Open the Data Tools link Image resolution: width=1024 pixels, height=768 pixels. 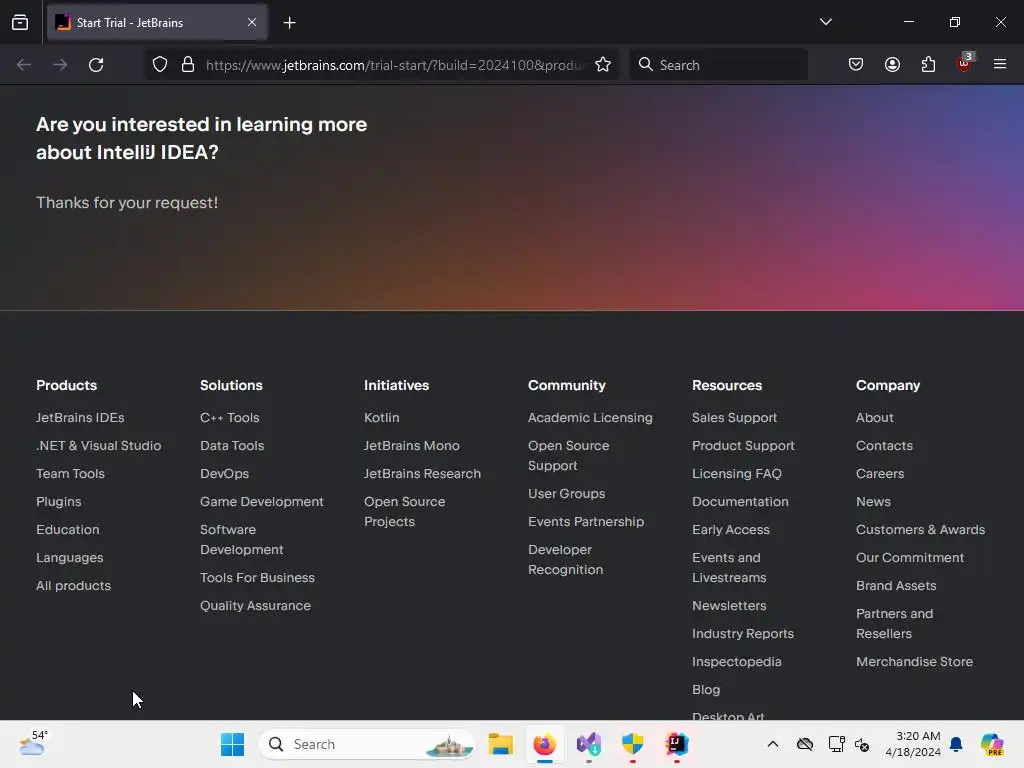click(x=232, y=445)
